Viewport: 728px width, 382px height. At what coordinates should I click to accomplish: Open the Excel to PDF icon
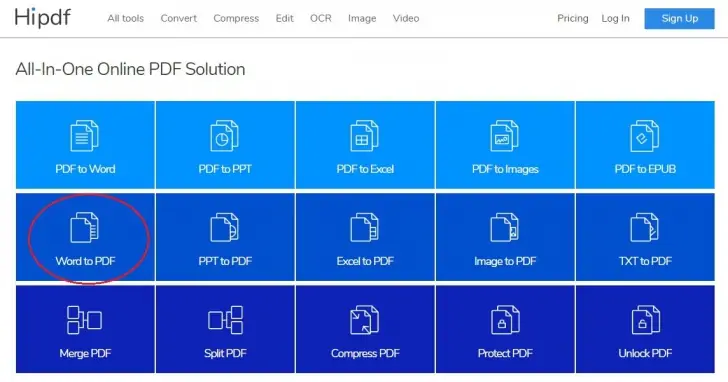pos(364,227)
